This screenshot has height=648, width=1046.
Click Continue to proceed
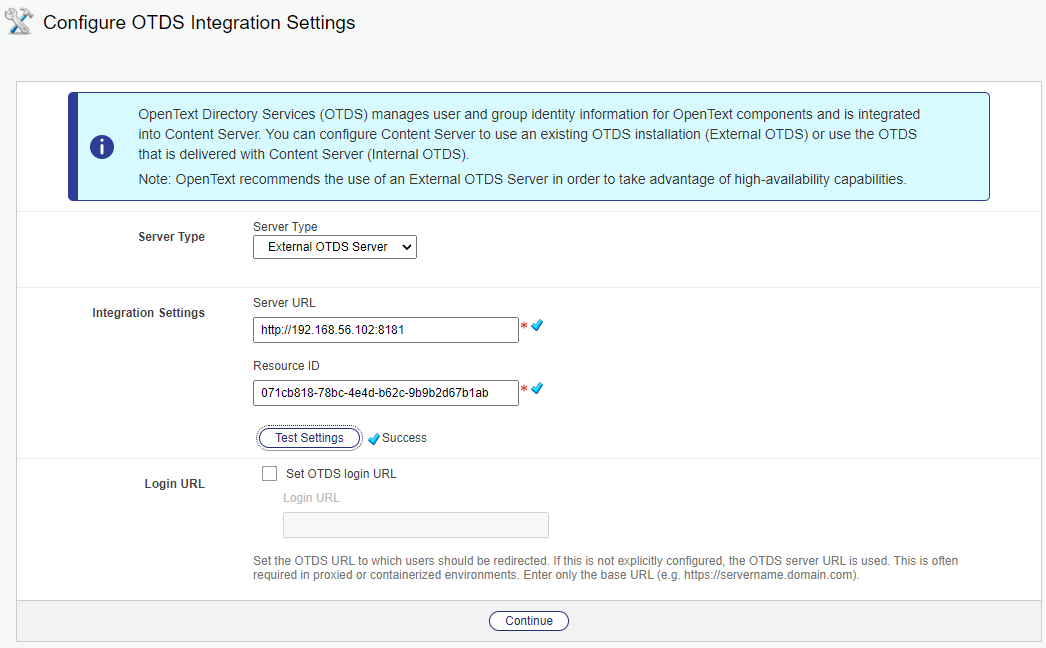(528, 621)
